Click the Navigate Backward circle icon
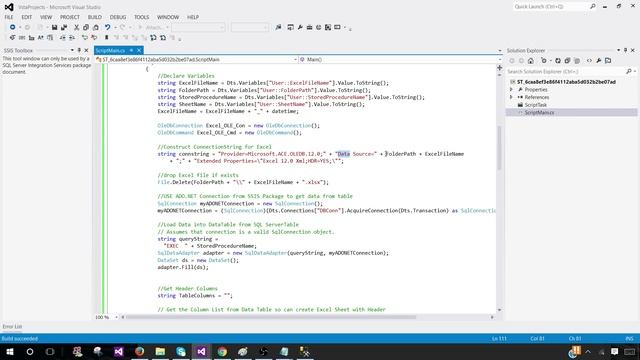This screenshot has height=360, width=640. (13, 27)
